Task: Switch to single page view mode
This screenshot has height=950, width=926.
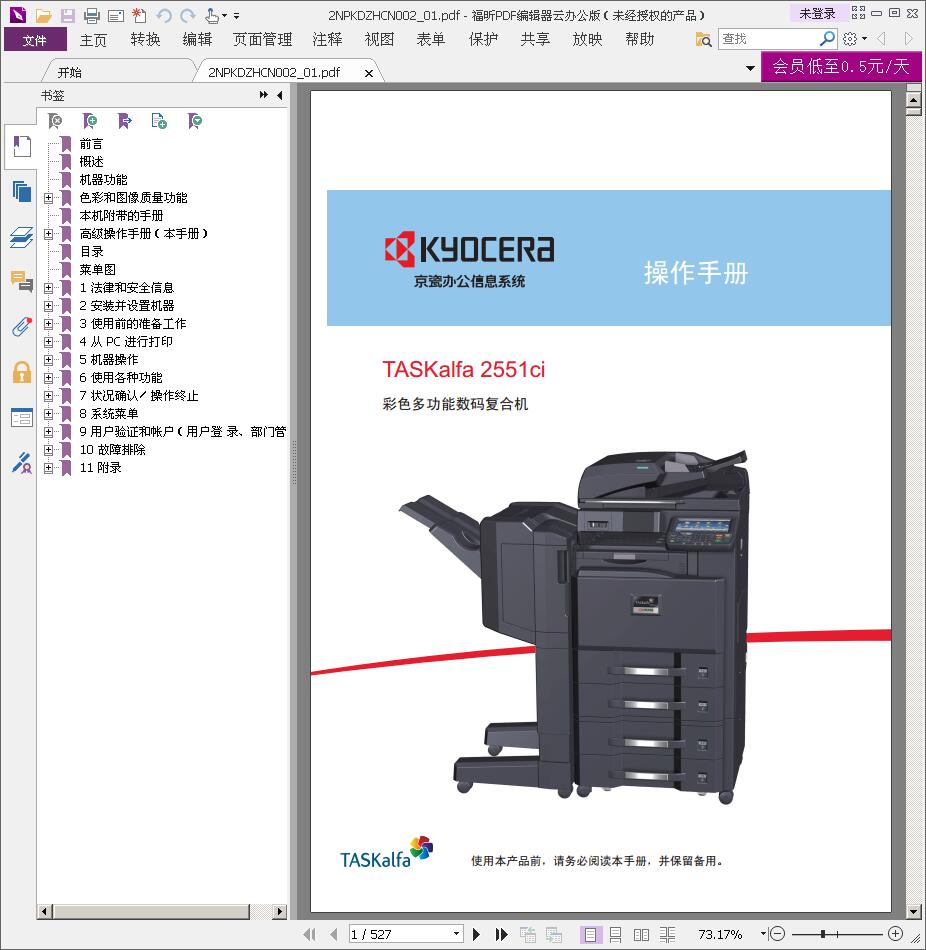Action: point(590,934)
